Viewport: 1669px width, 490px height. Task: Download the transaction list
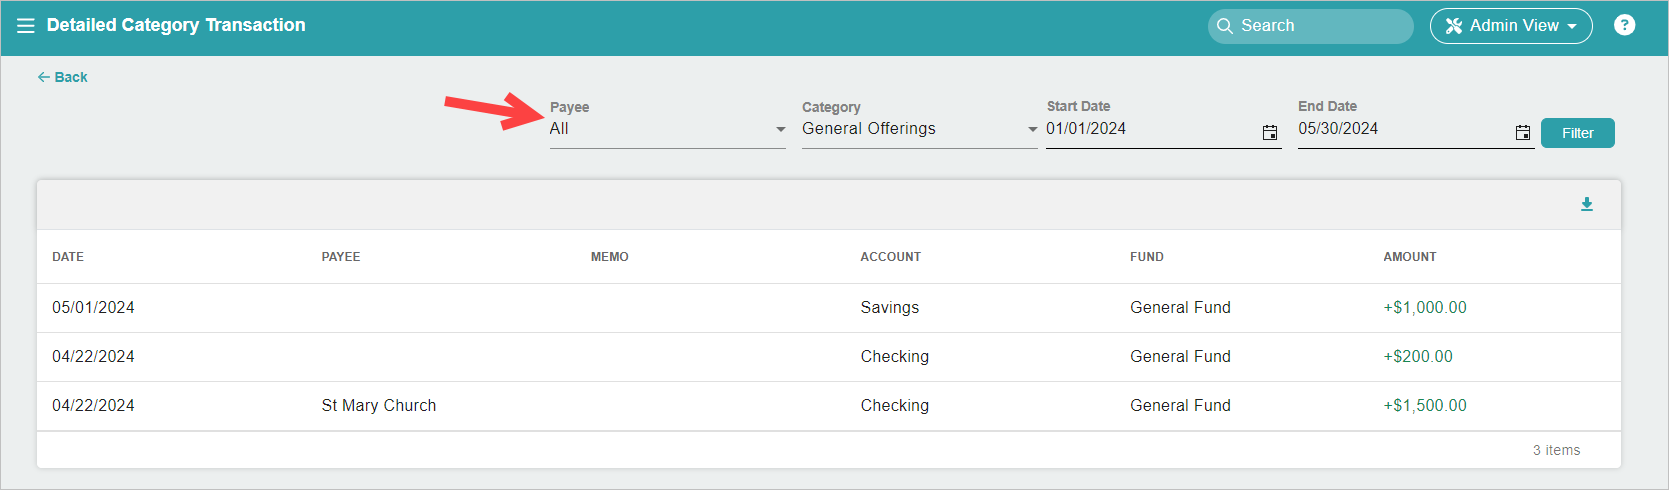pyautogui.click(x=1586, y=204)
